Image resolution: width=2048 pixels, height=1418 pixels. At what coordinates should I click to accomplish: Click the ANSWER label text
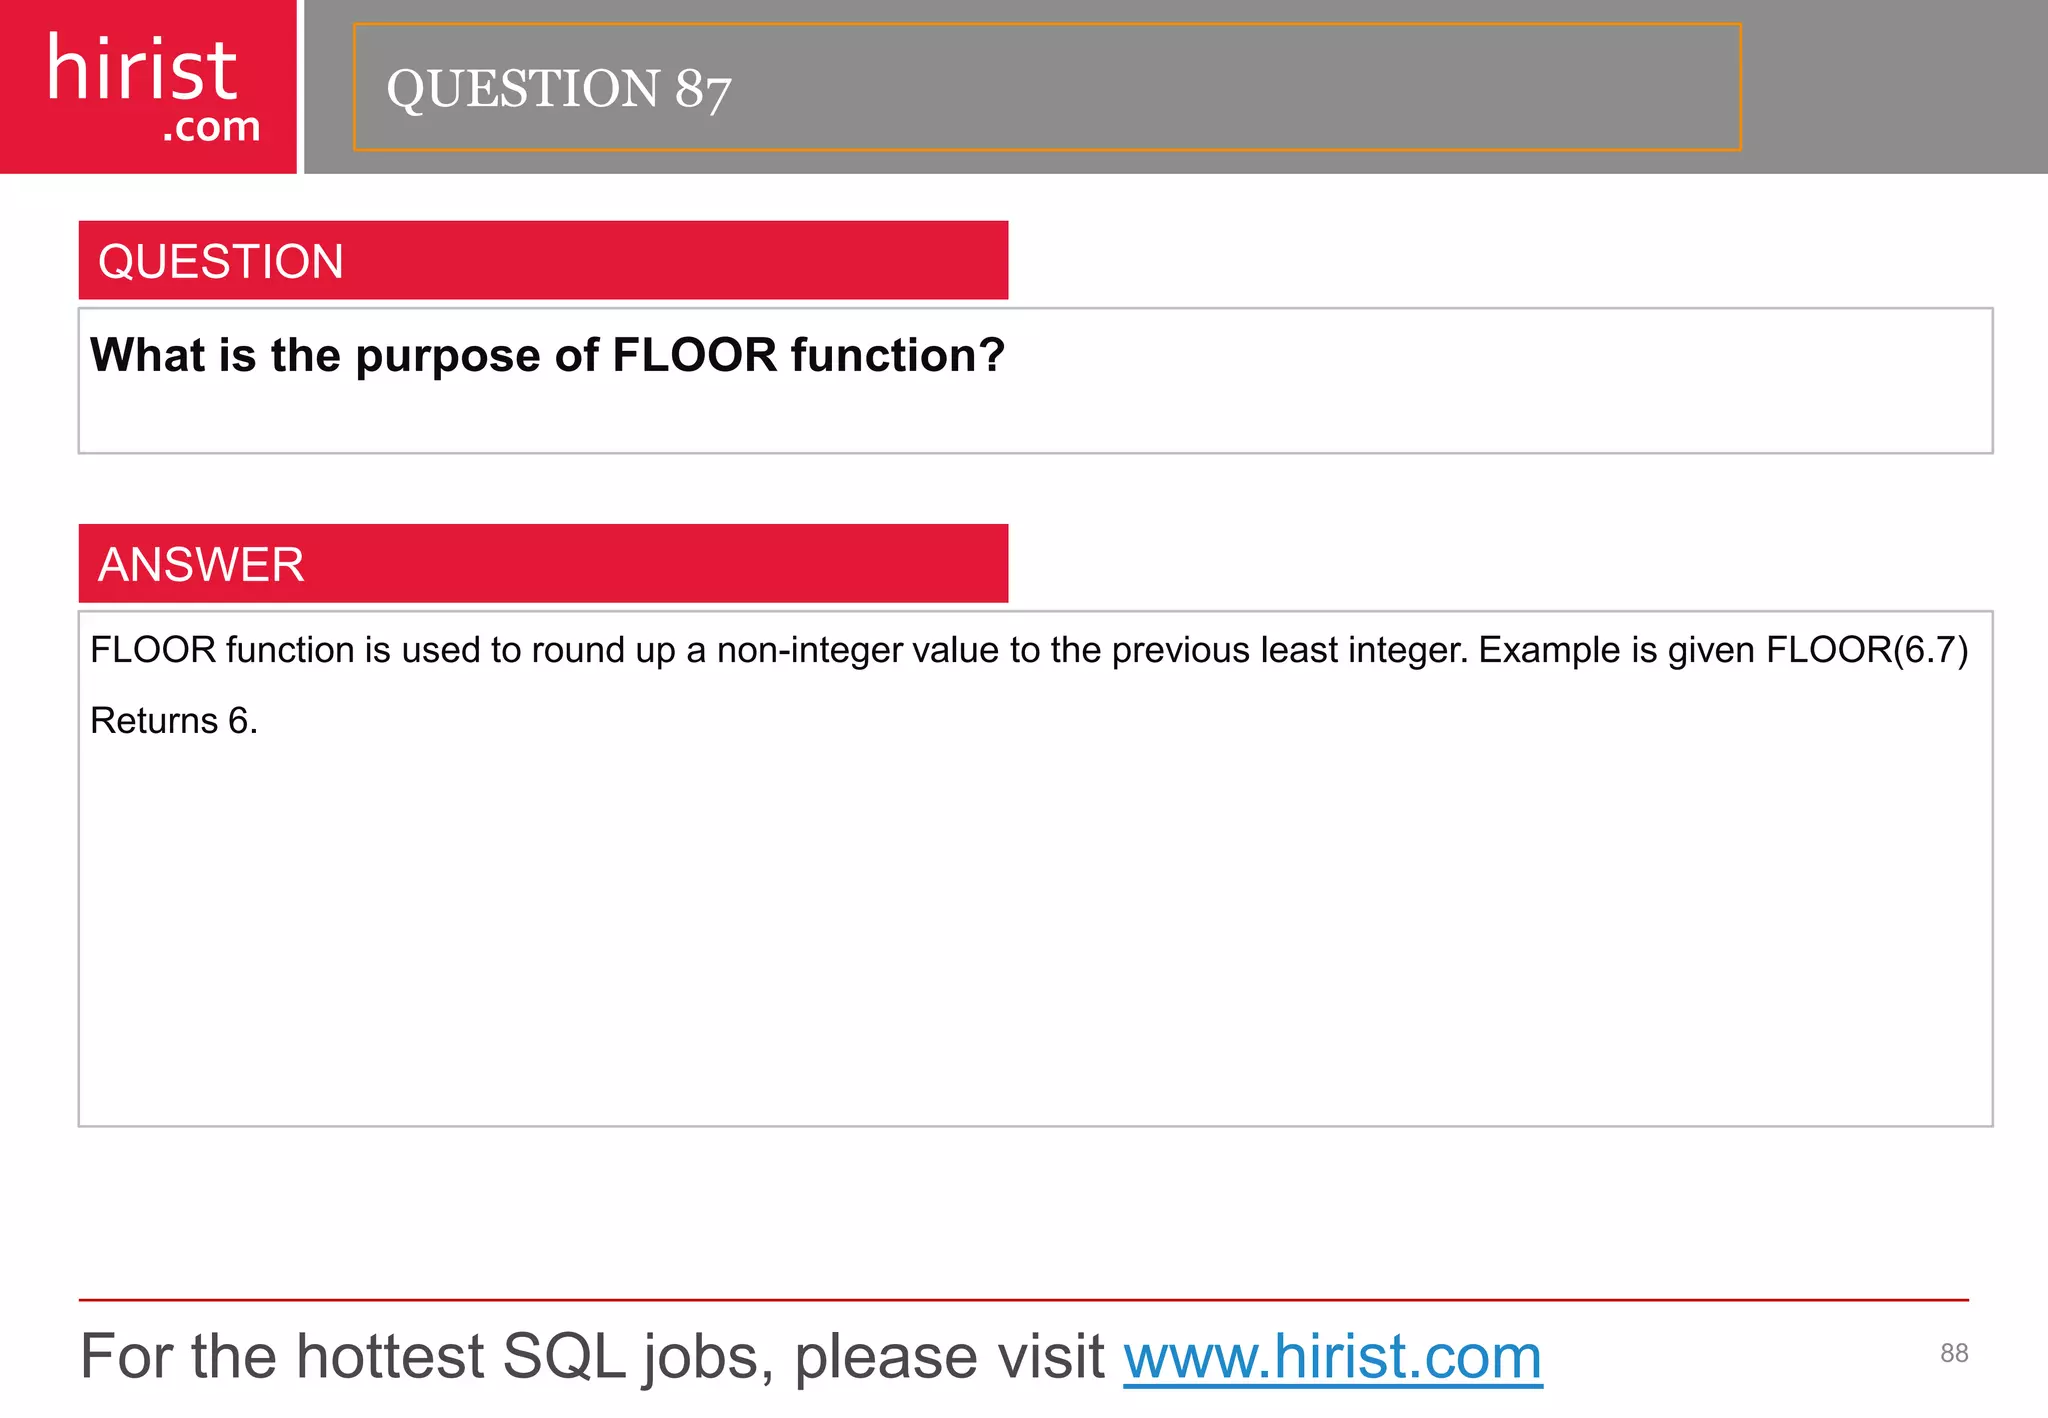click(201, 565)
